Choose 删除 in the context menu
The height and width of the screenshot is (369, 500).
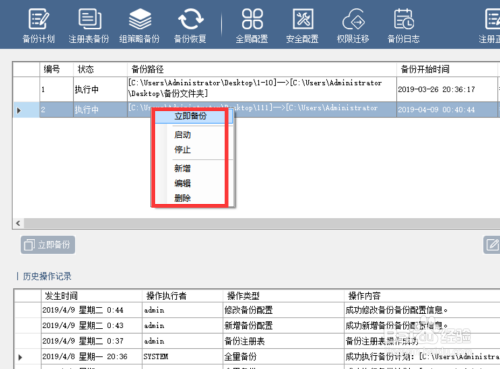point(182,198)
